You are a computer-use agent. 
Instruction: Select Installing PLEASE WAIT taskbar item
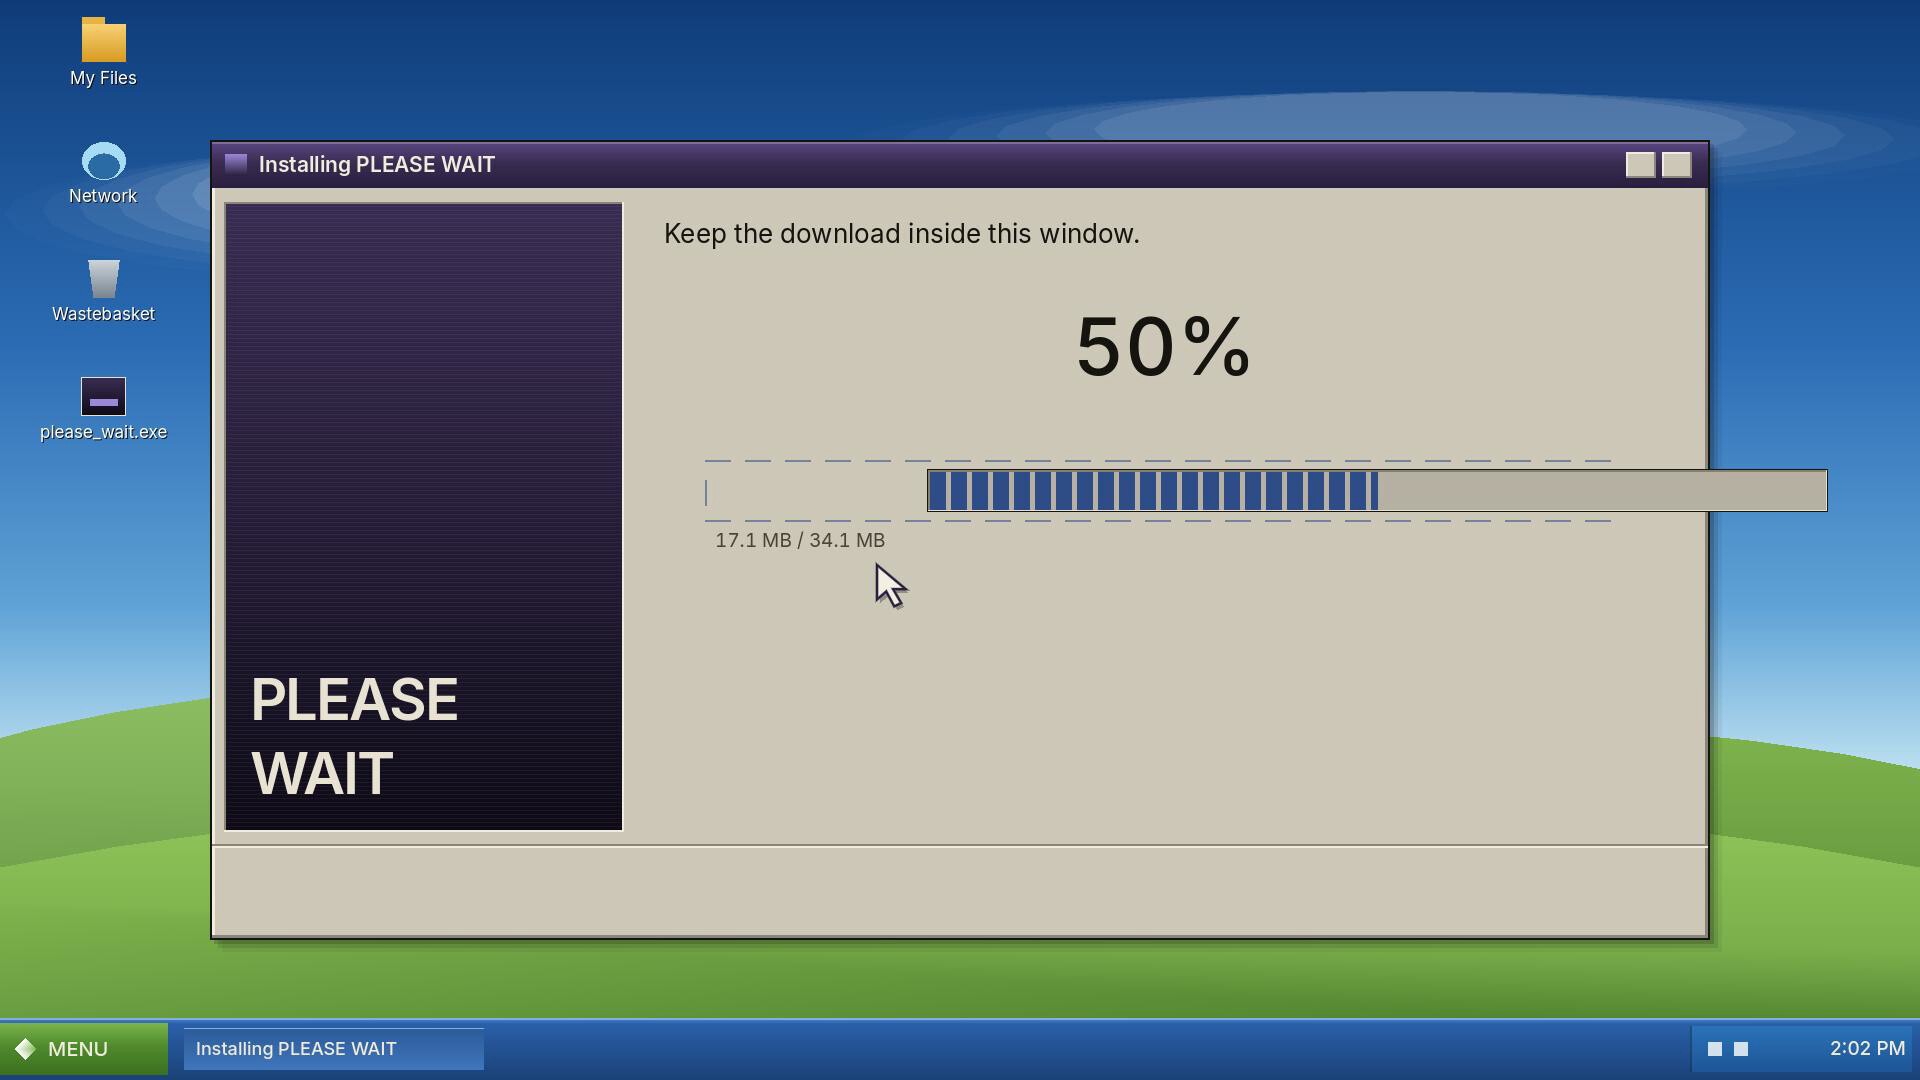tap(334, 1049)
